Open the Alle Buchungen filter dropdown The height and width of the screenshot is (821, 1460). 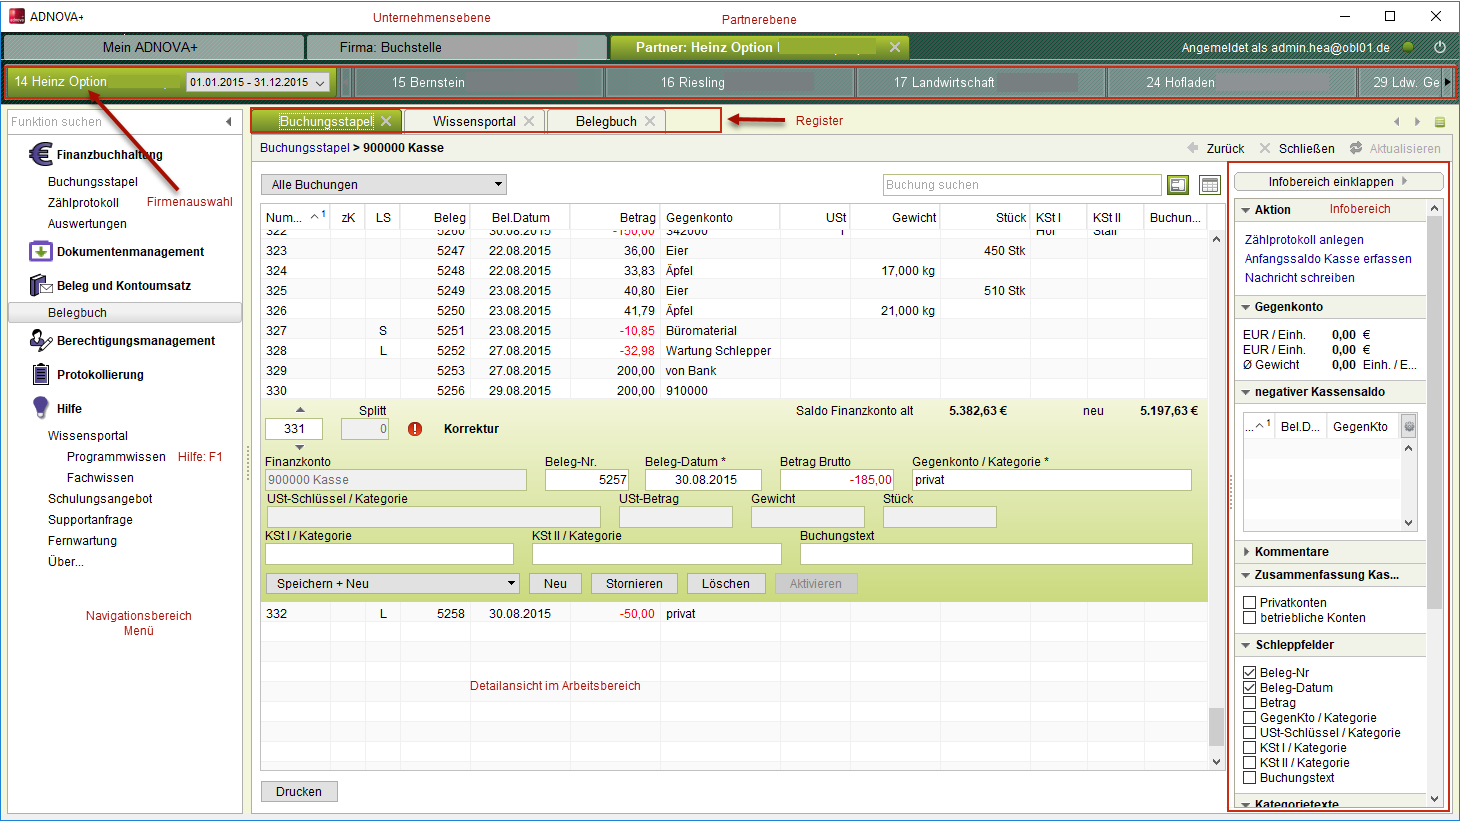[x=384, y=185]
